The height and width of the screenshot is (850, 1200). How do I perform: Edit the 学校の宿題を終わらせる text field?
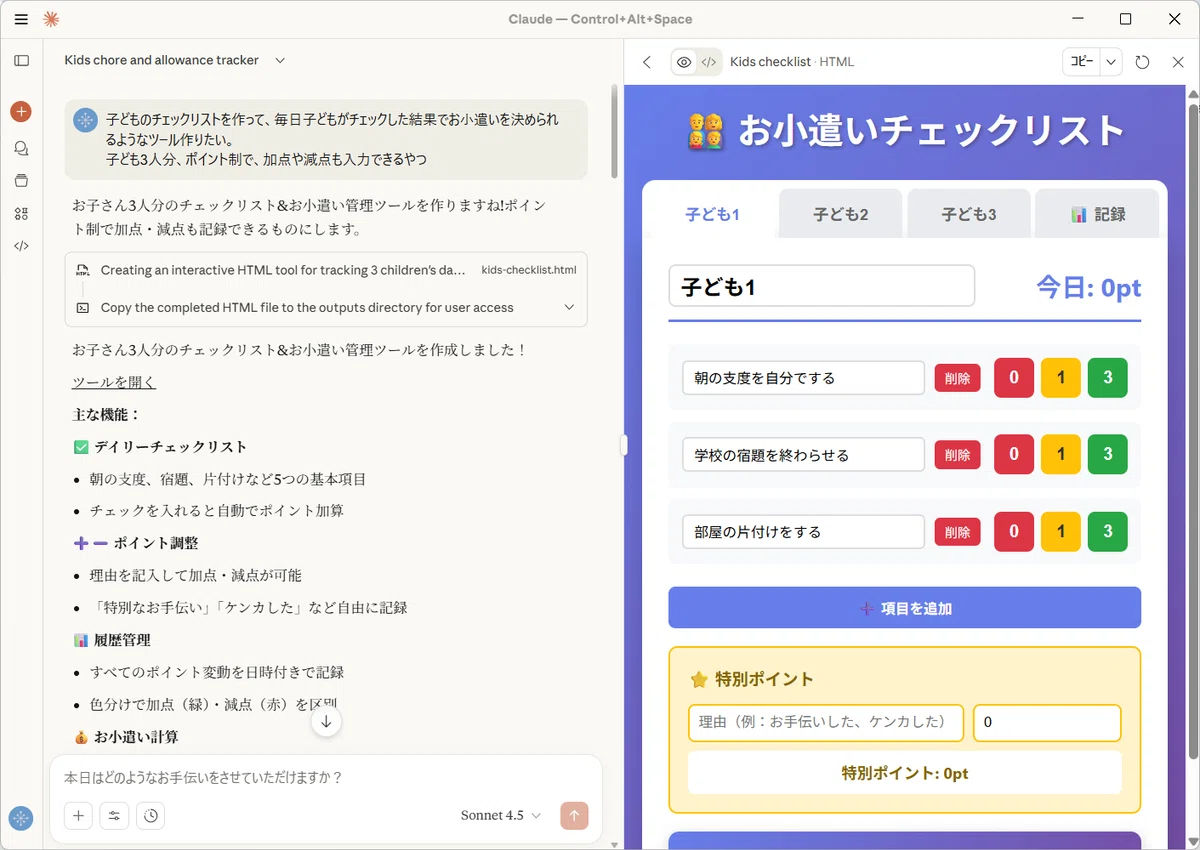pos(803,455)
